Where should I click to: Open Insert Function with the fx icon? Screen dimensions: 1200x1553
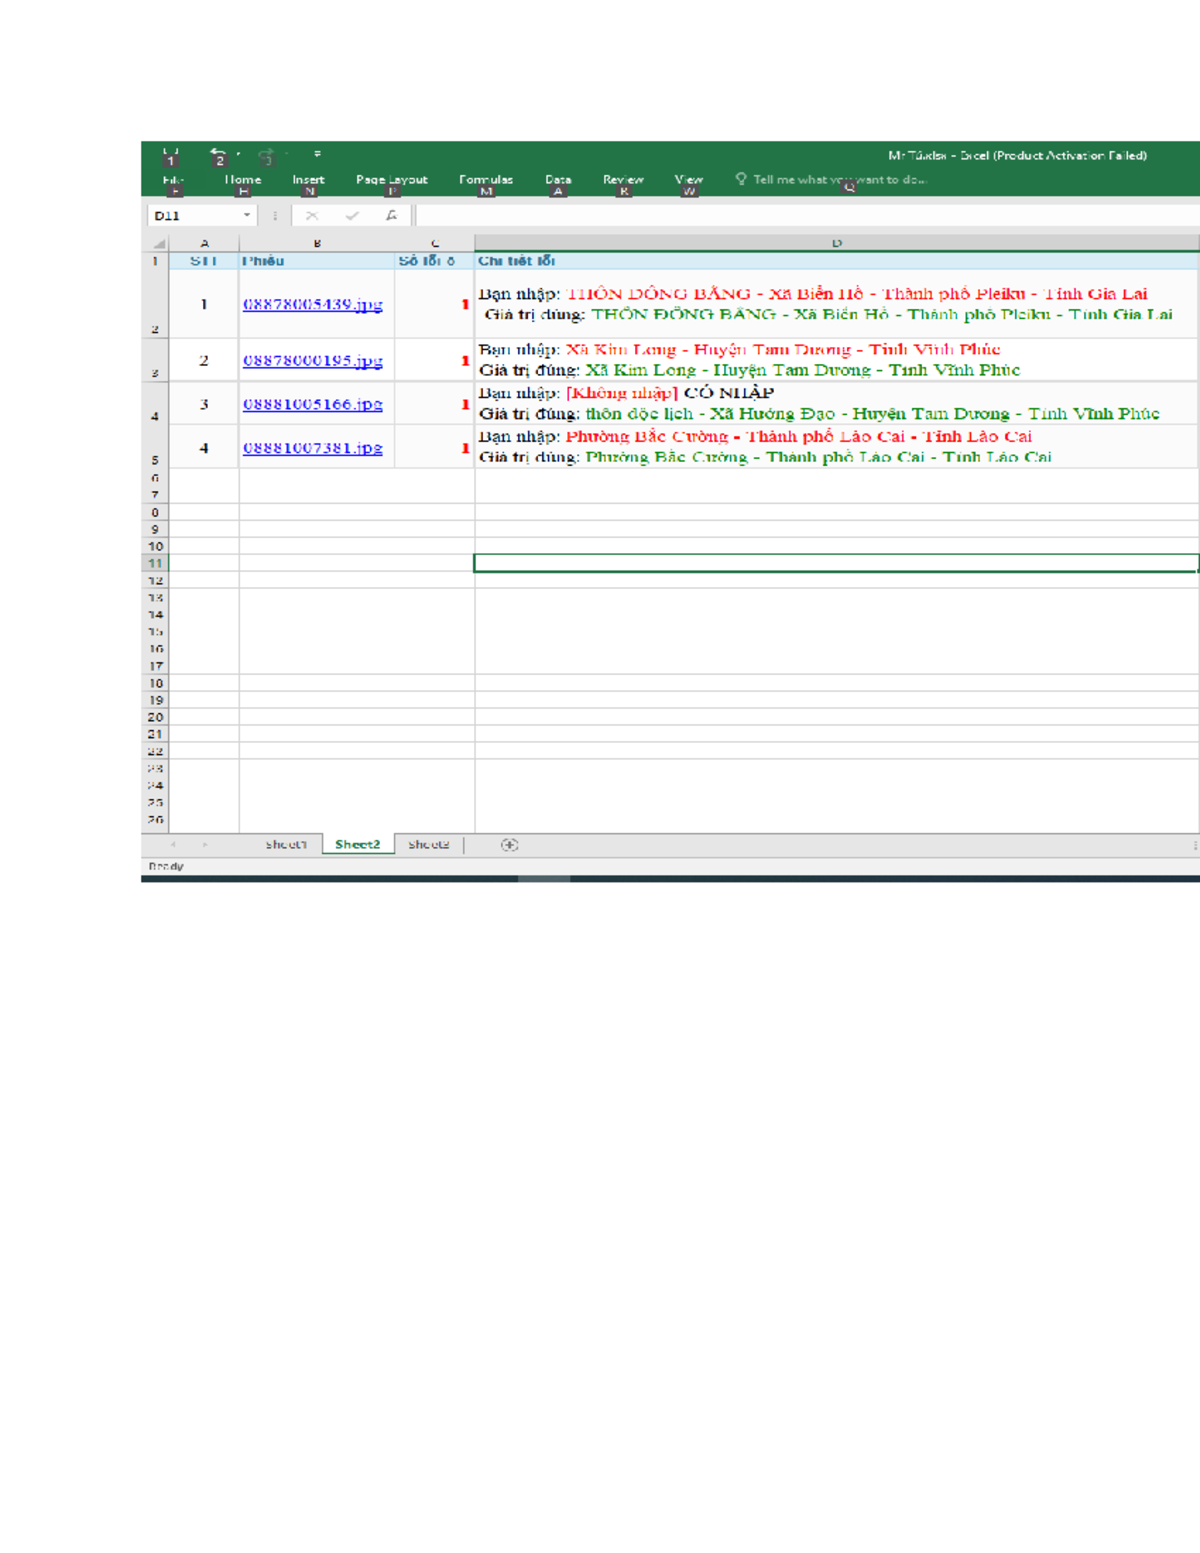(391, 214)
